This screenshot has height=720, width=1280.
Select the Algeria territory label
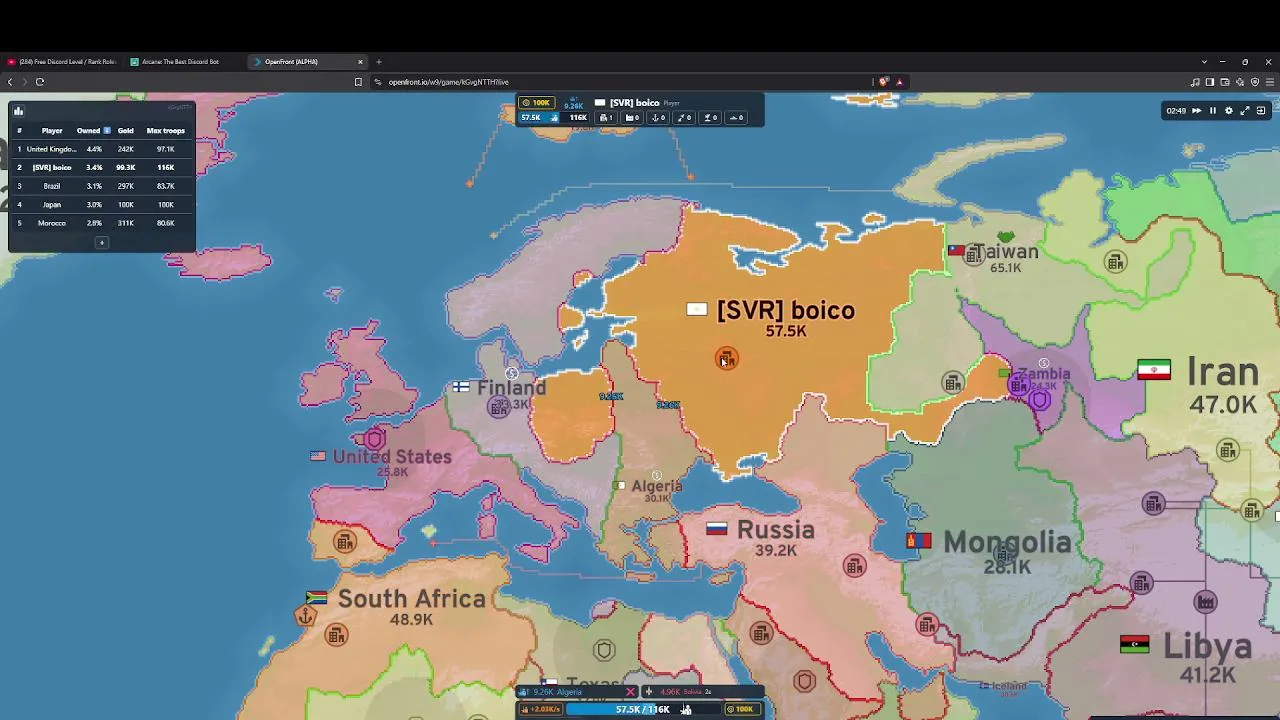[x=656, y=486]
